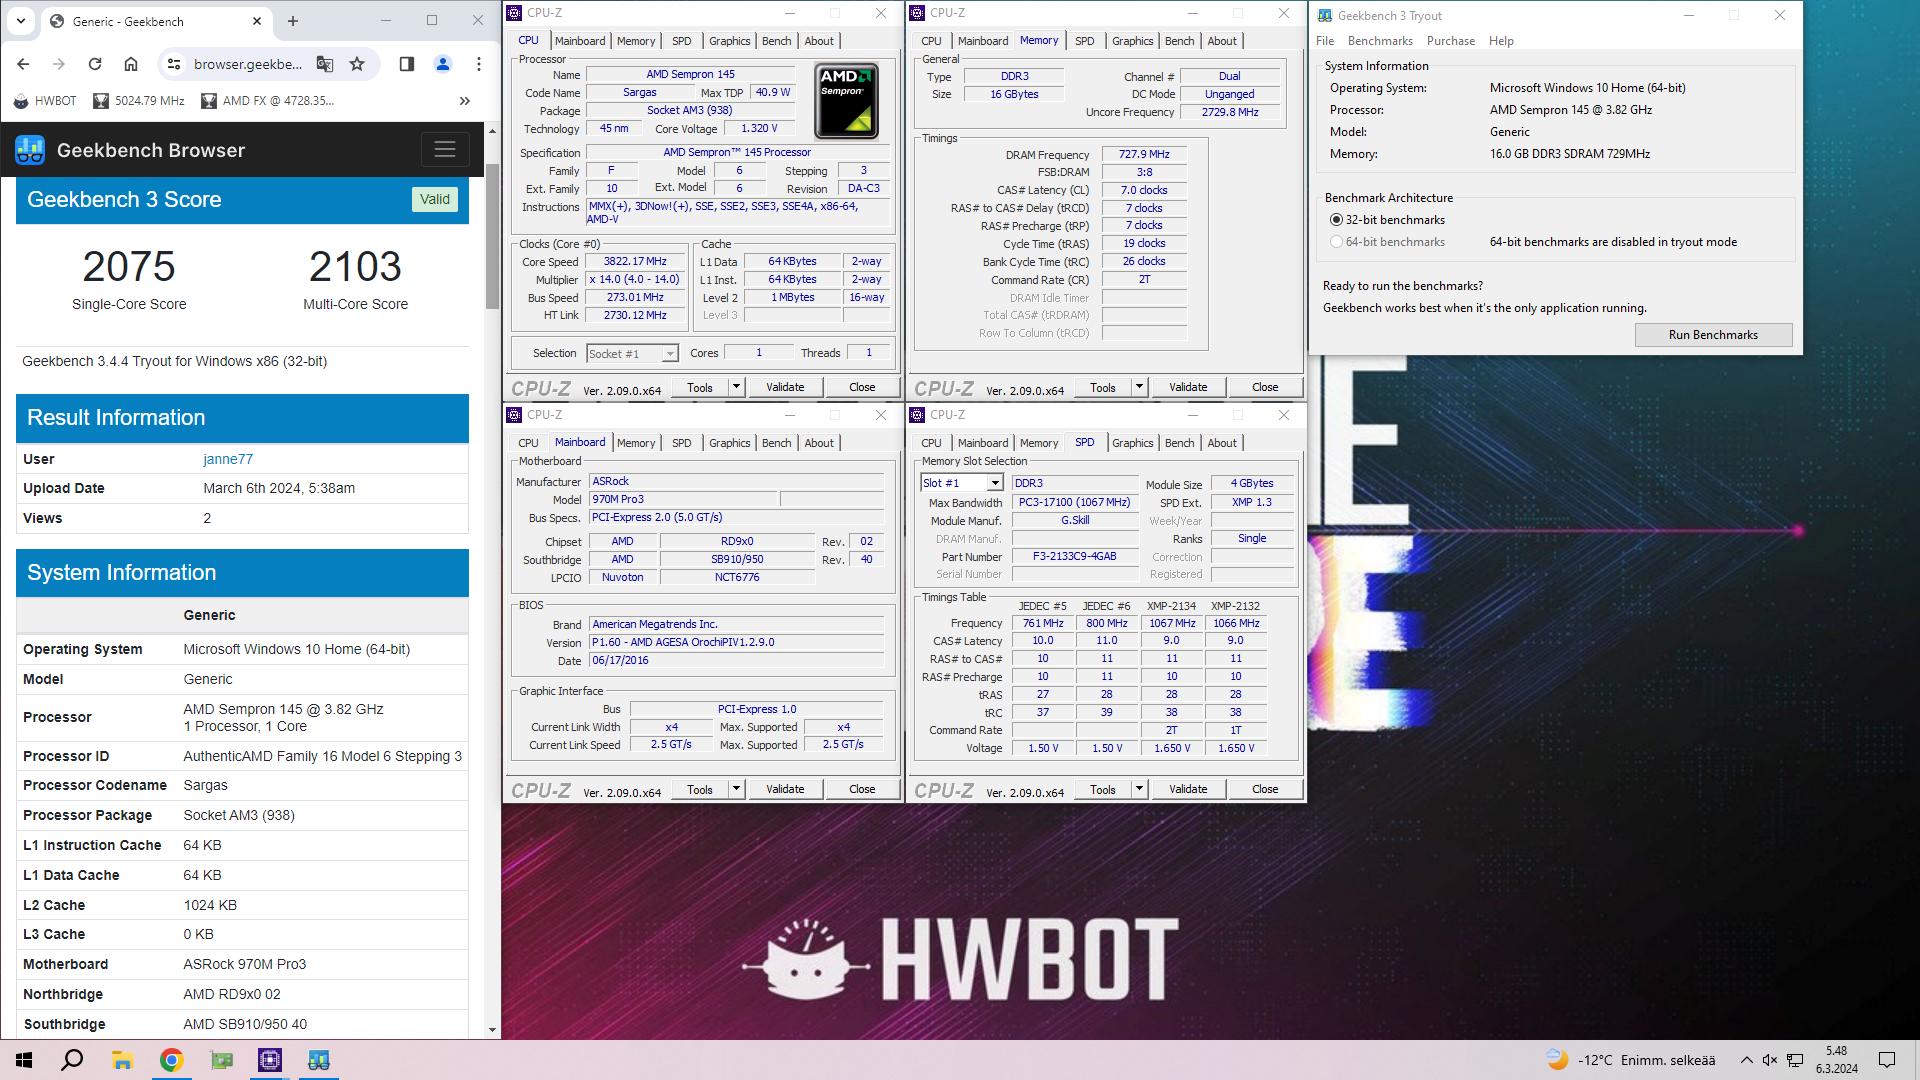Open the 5024.79 MHz bookmark
Screen dimensions: 1920x1080
tap(139, 101)
